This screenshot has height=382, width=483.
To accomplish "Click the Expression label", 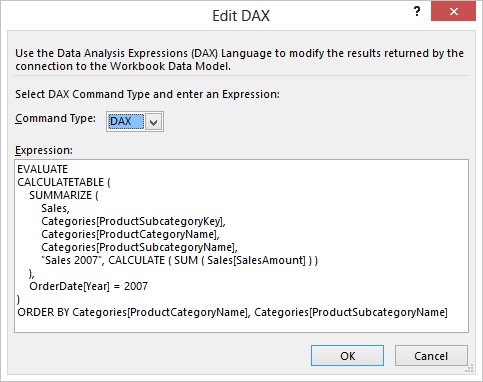I will [44, 150].
